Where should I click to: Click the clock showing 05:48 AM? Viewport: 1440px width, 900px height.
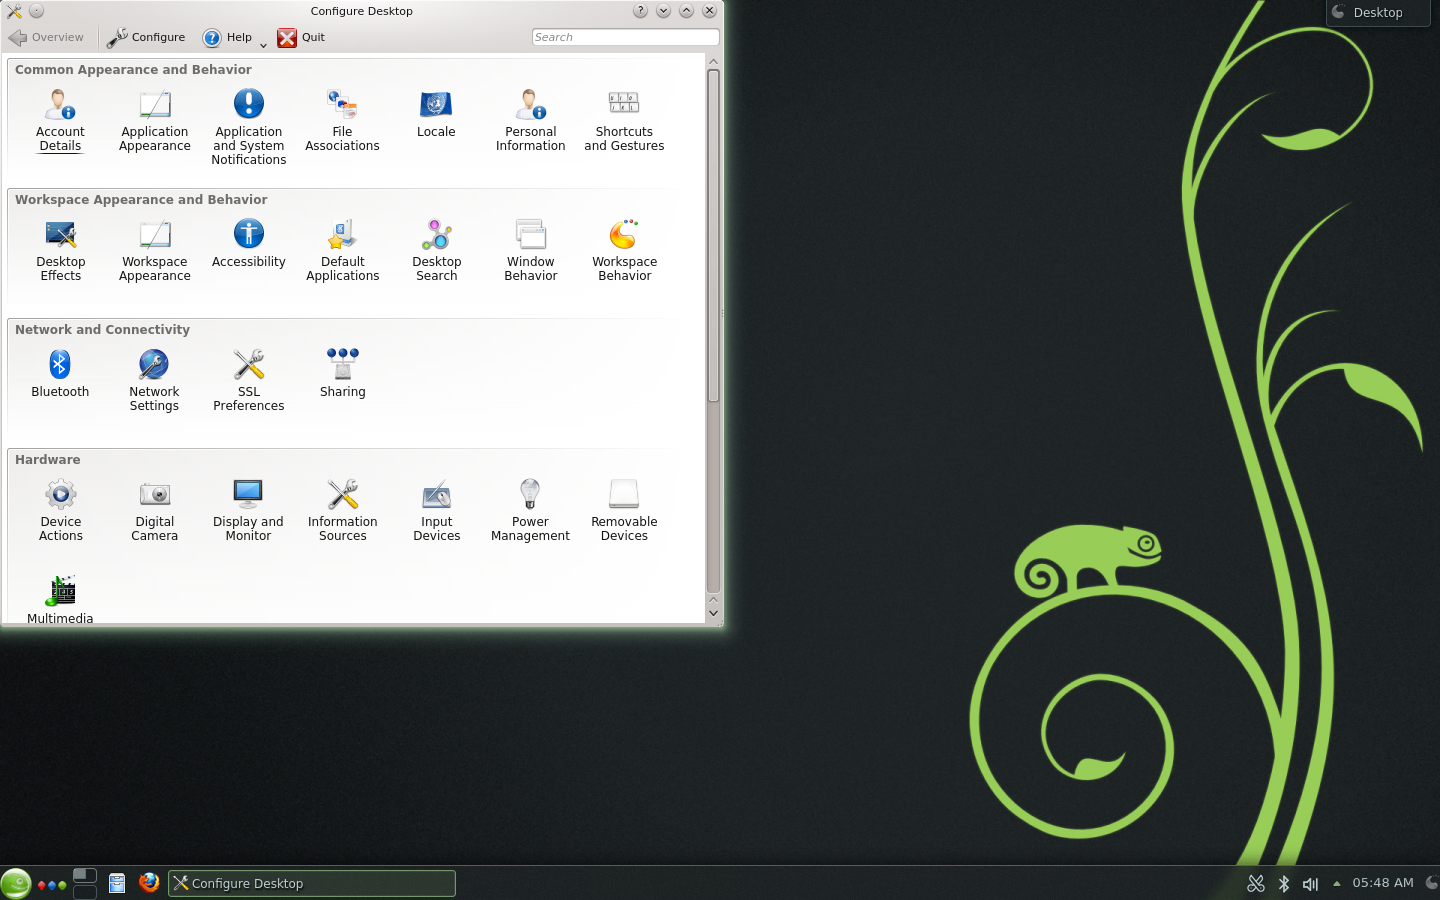(1383, 883)
